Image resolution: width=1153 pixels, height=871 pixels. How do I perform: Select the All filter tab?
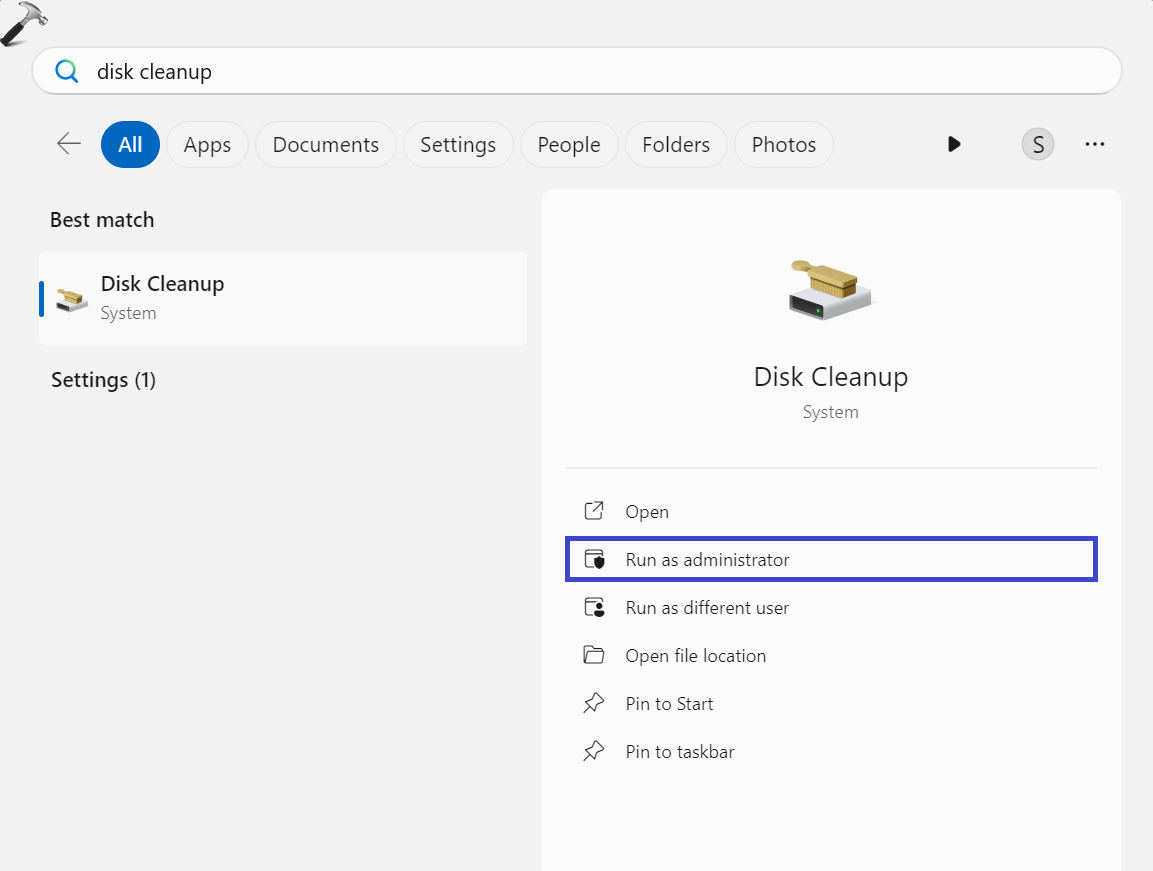[130, 145]
